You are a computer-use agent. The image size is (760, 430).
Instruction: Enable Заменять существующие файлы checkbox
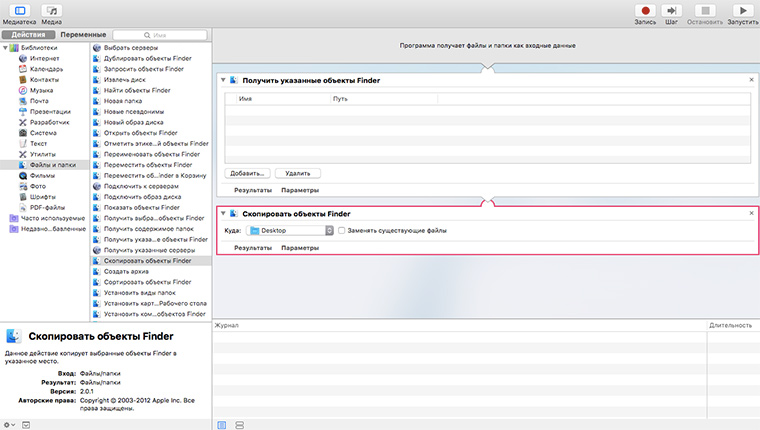342,231
